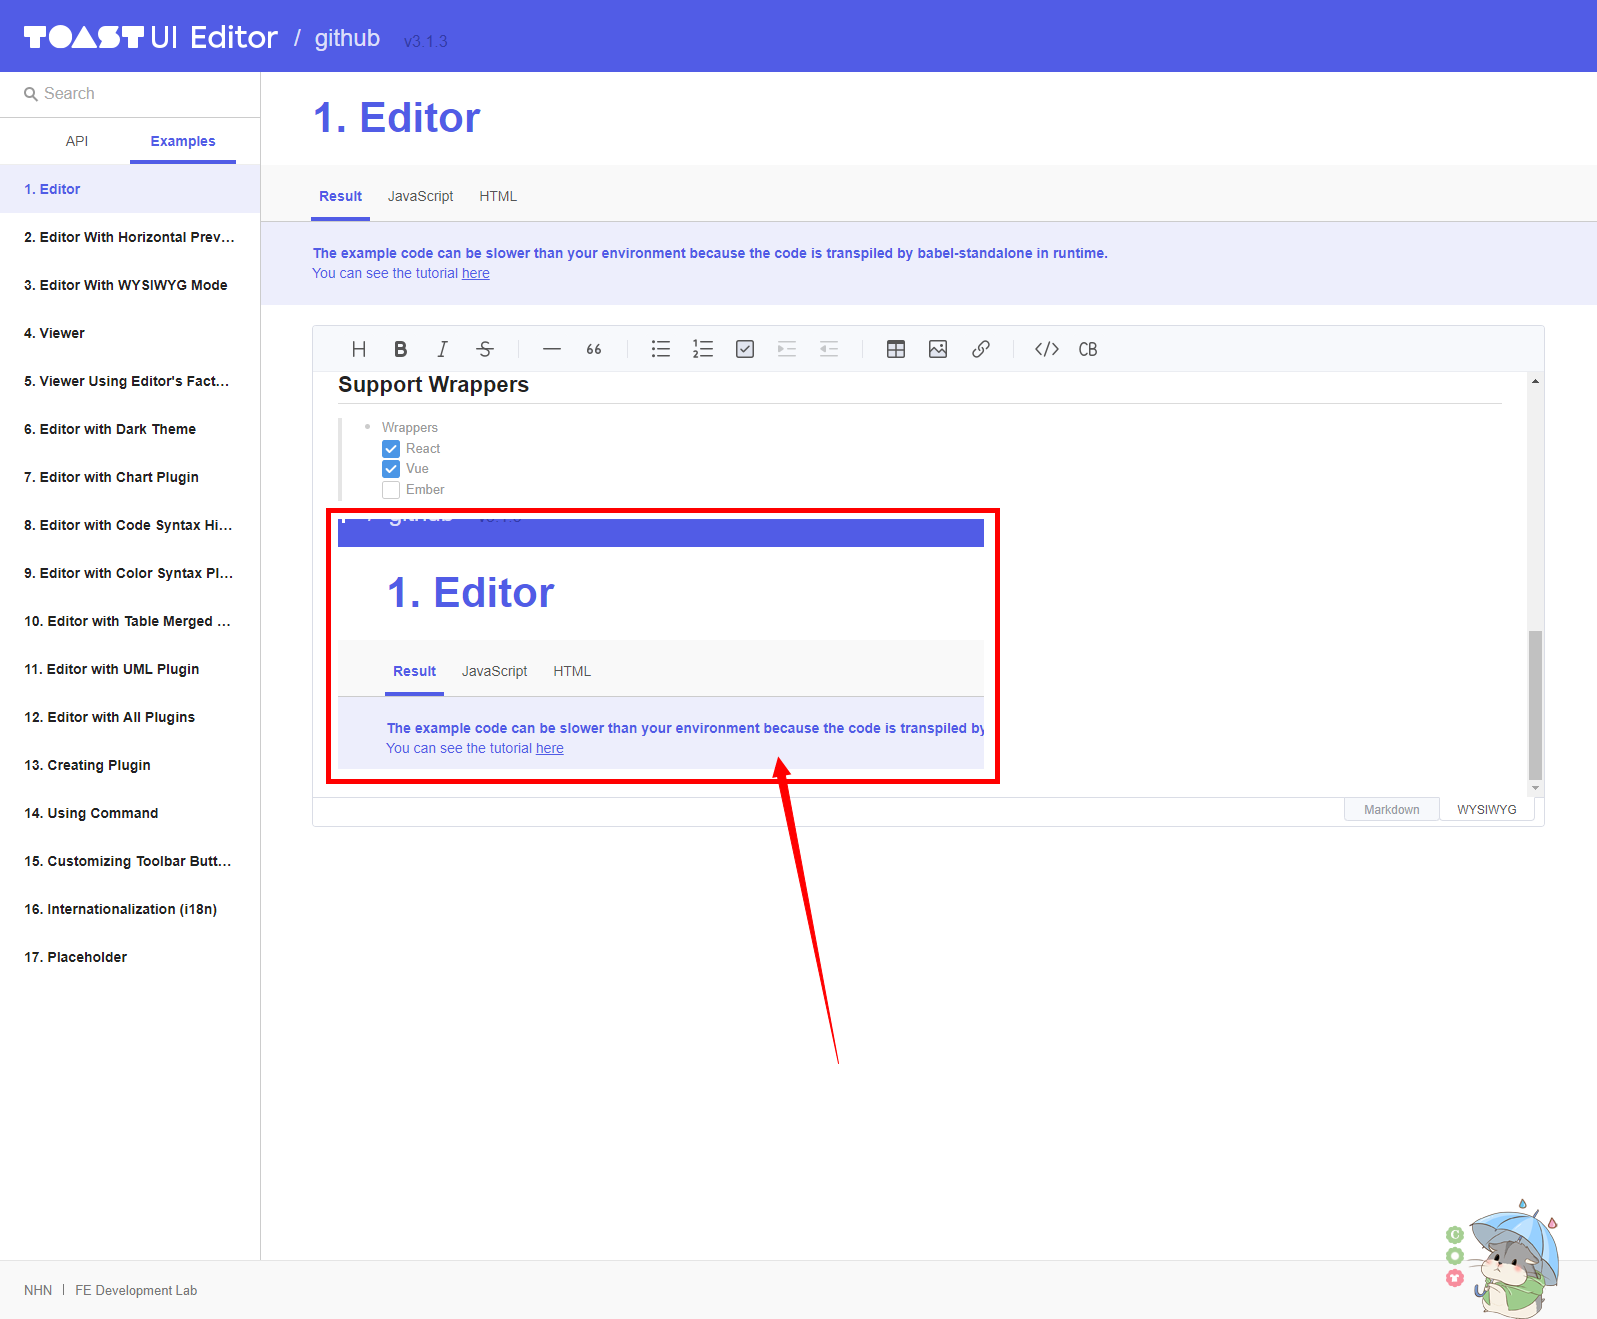The image size is (1597, 1319).
Task: Open the tutorial 'here' link in notice
Action: pyautogui.click(x=476, y=273)
